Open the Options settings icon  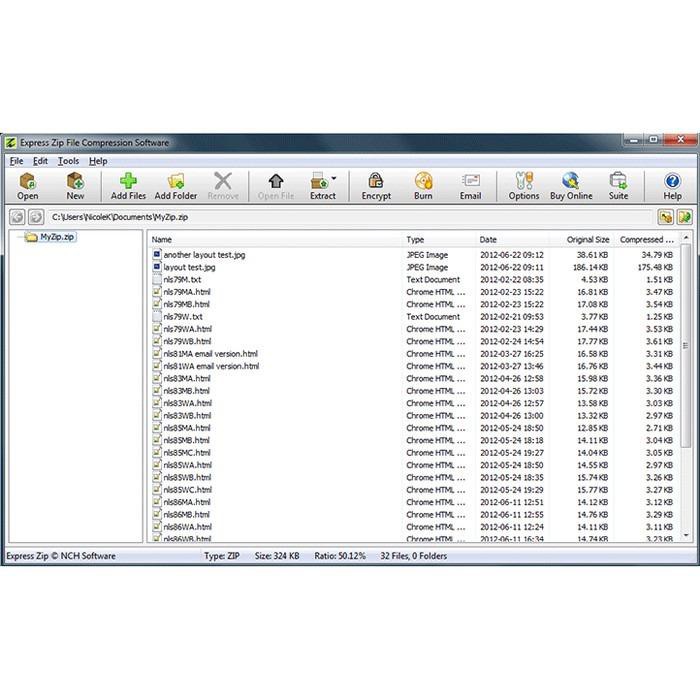coord(523,186)
